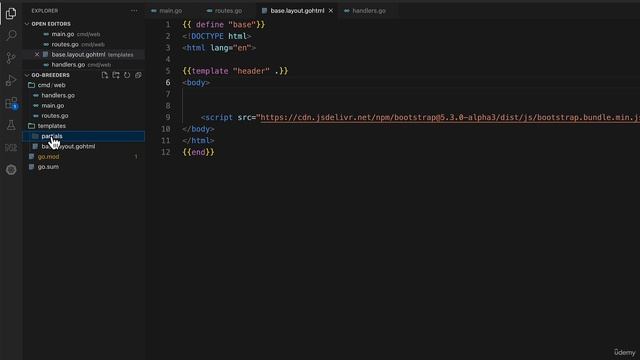Image resolution: width=640 pixels, height=360 pixels.
Task: Follow the bootstrap CDN script URL
Action: [x=449, y=118]
